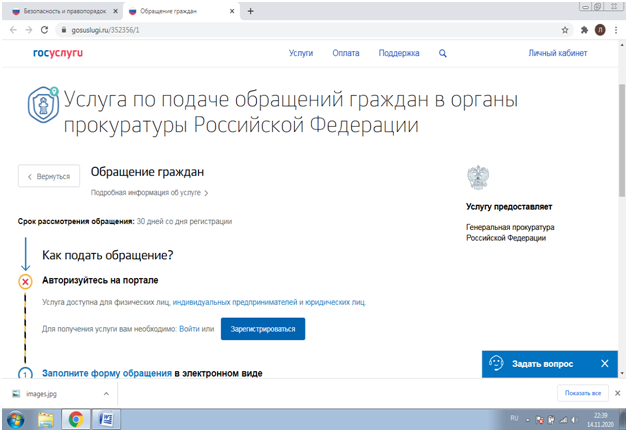Open the Услуги menu item
The image size is (628, 432).
(x=301, y=53)
